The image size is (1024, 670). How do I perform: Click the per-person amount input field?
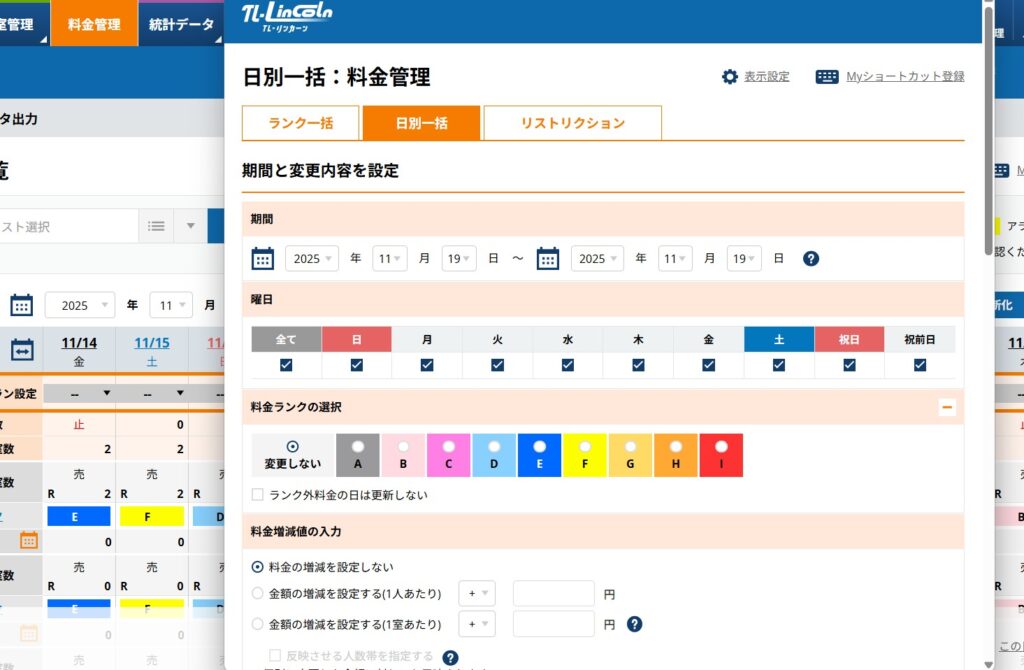point(553,594)
